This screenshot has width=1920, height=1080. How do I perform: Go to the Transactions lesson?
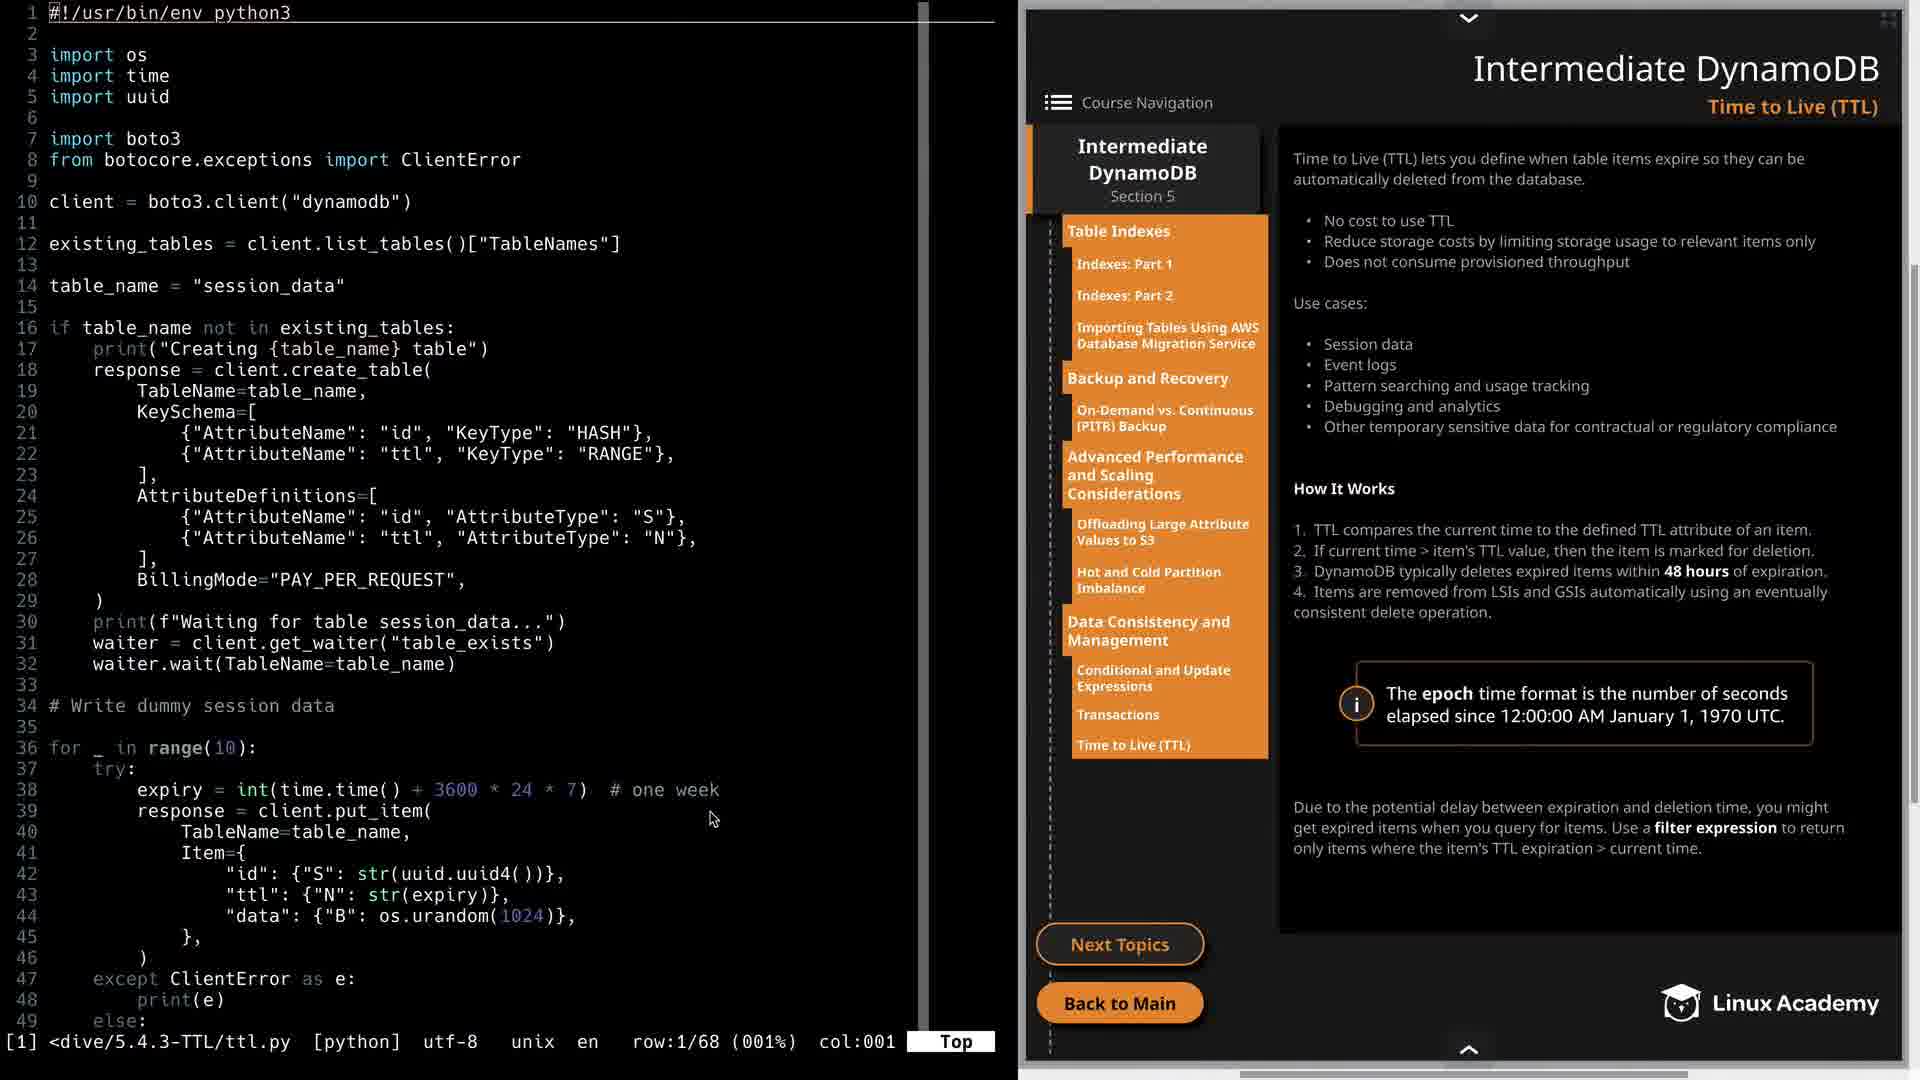click(1118, 715)
